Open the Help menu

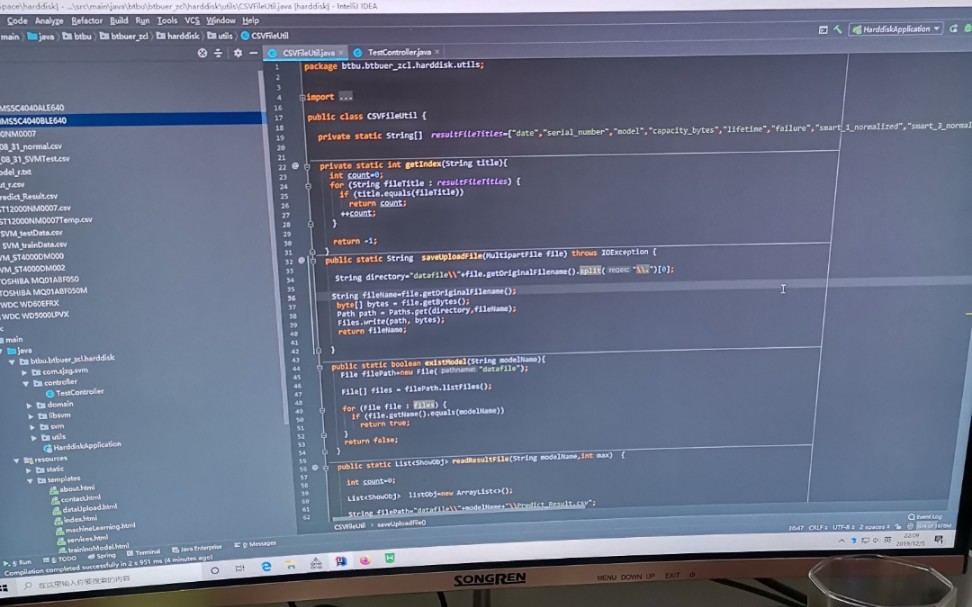(250, 20)
